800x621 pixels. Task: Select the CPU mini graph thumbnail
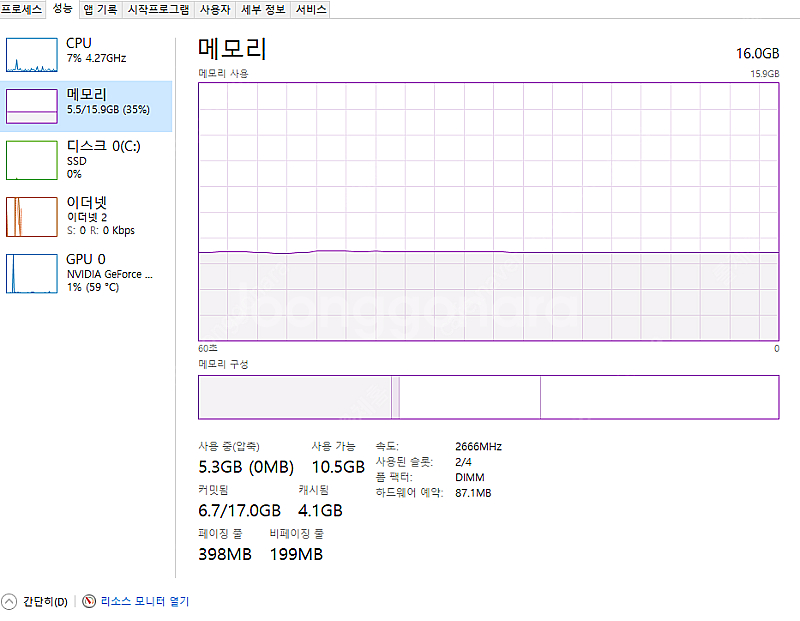coord(32,54)
